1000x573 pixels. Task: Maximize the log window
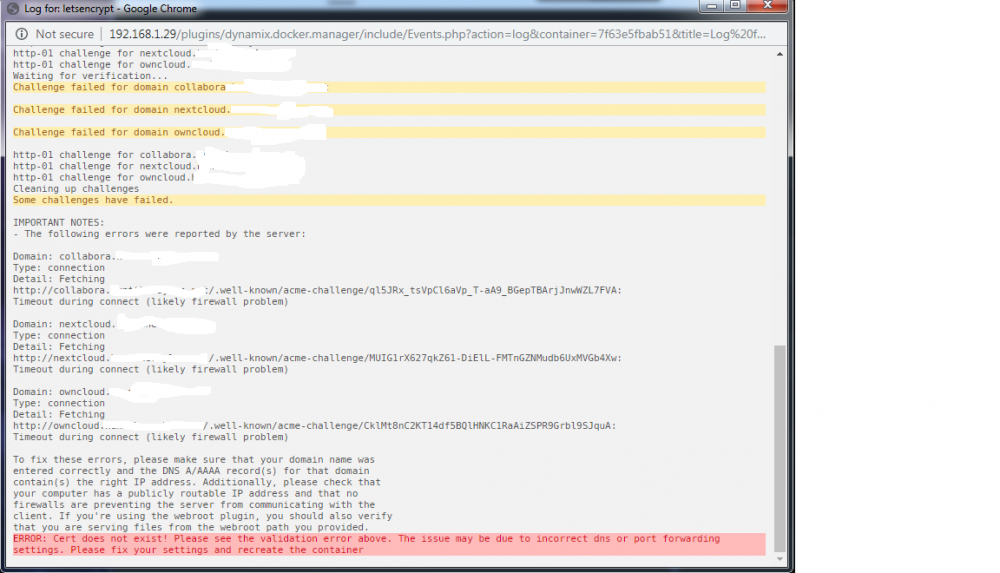[735, 6]
